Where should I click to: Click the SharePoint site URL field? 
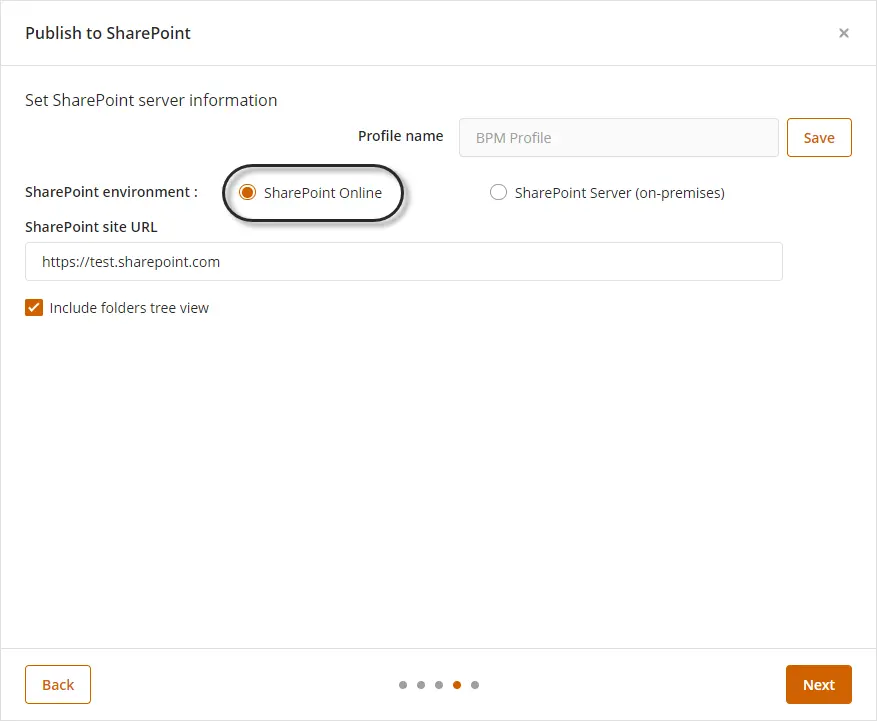(x=404, y=261)
